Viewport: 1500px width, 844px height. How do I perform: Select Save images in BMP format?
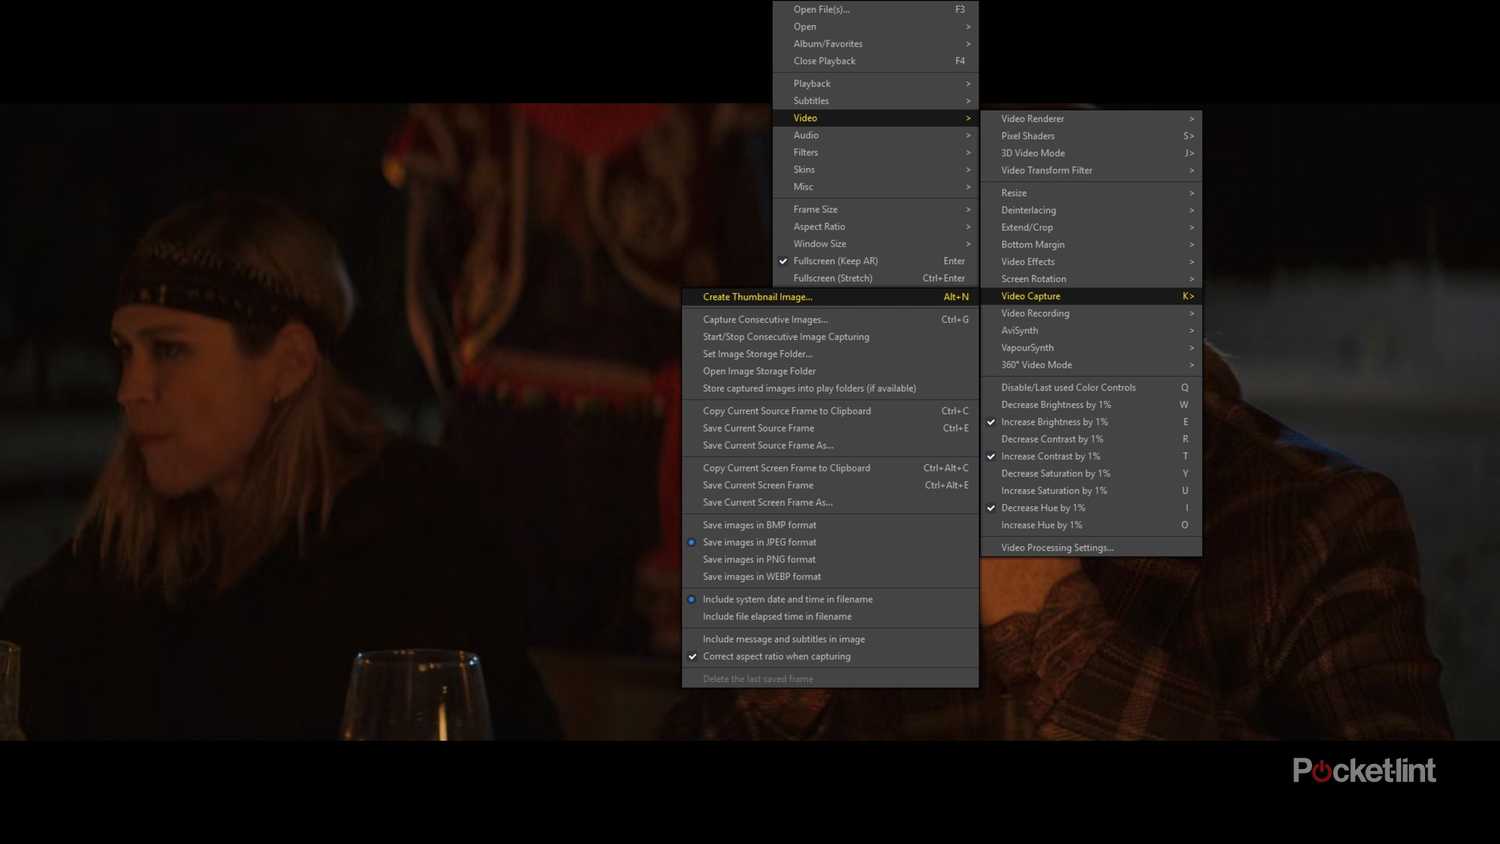click(x=759, y=525)
